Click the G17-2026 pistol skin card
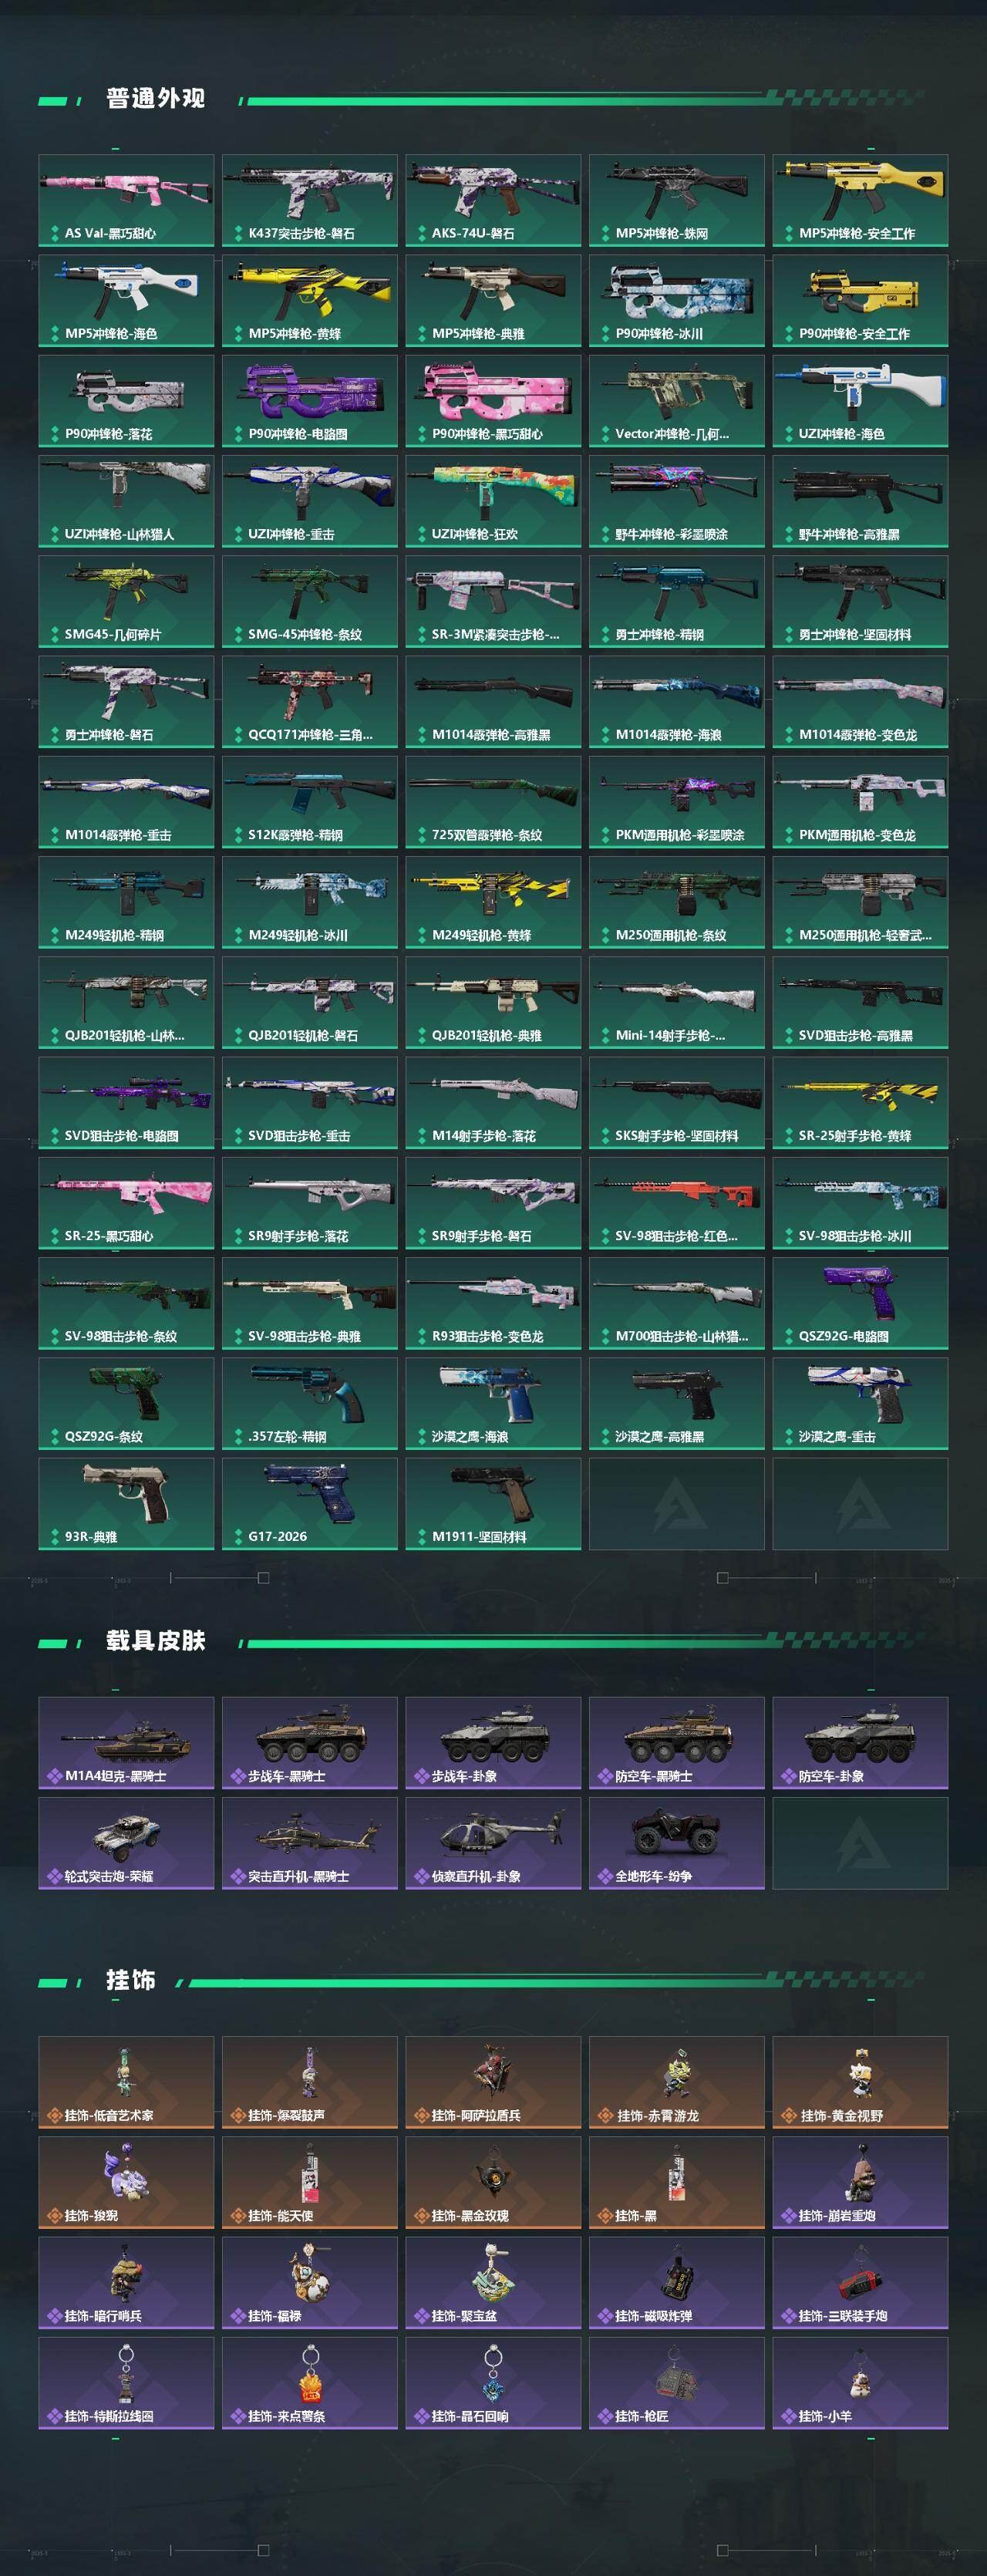987x2576 pixels. click(x=310, y=1504)
